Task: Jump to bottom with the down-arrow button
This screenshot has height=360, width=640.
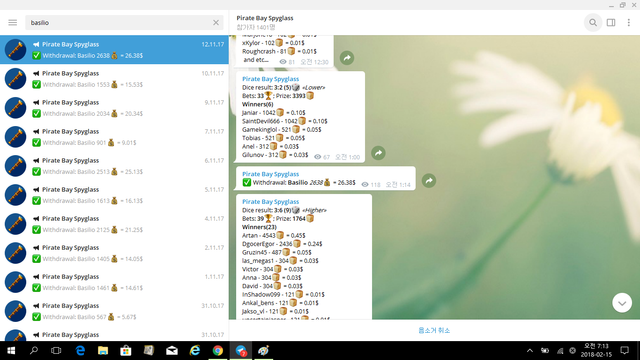Action: click(622, 303)
